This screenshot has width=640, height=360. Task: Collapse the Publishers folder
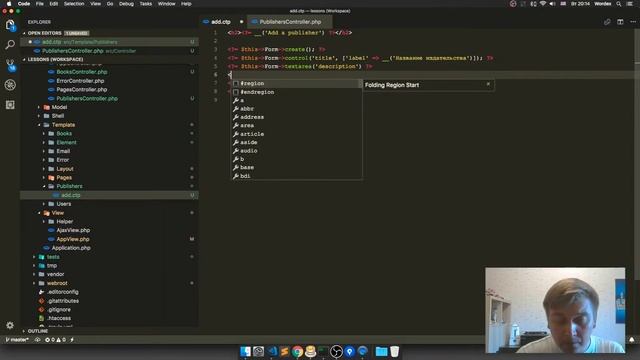coord(69,186)
